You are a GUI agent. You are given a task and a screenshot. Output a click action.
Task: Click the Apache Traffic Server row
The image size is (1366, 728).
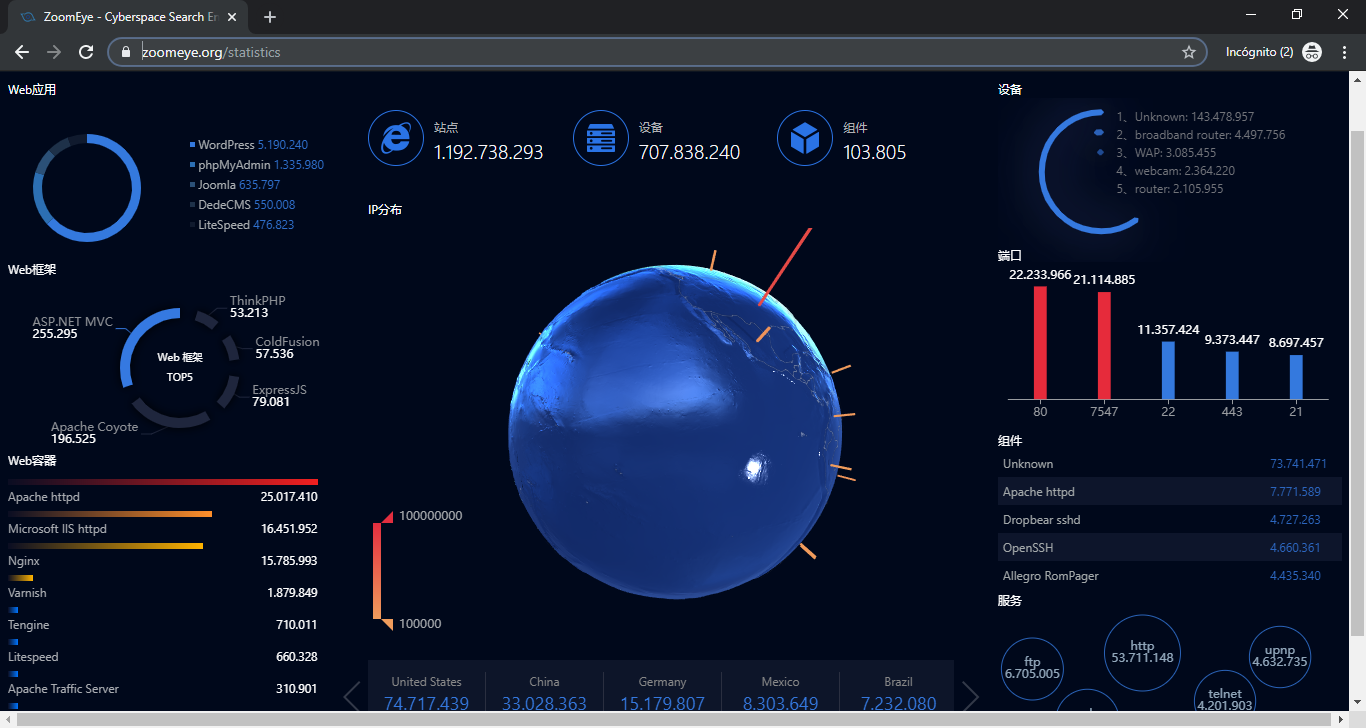coord(163,689)
